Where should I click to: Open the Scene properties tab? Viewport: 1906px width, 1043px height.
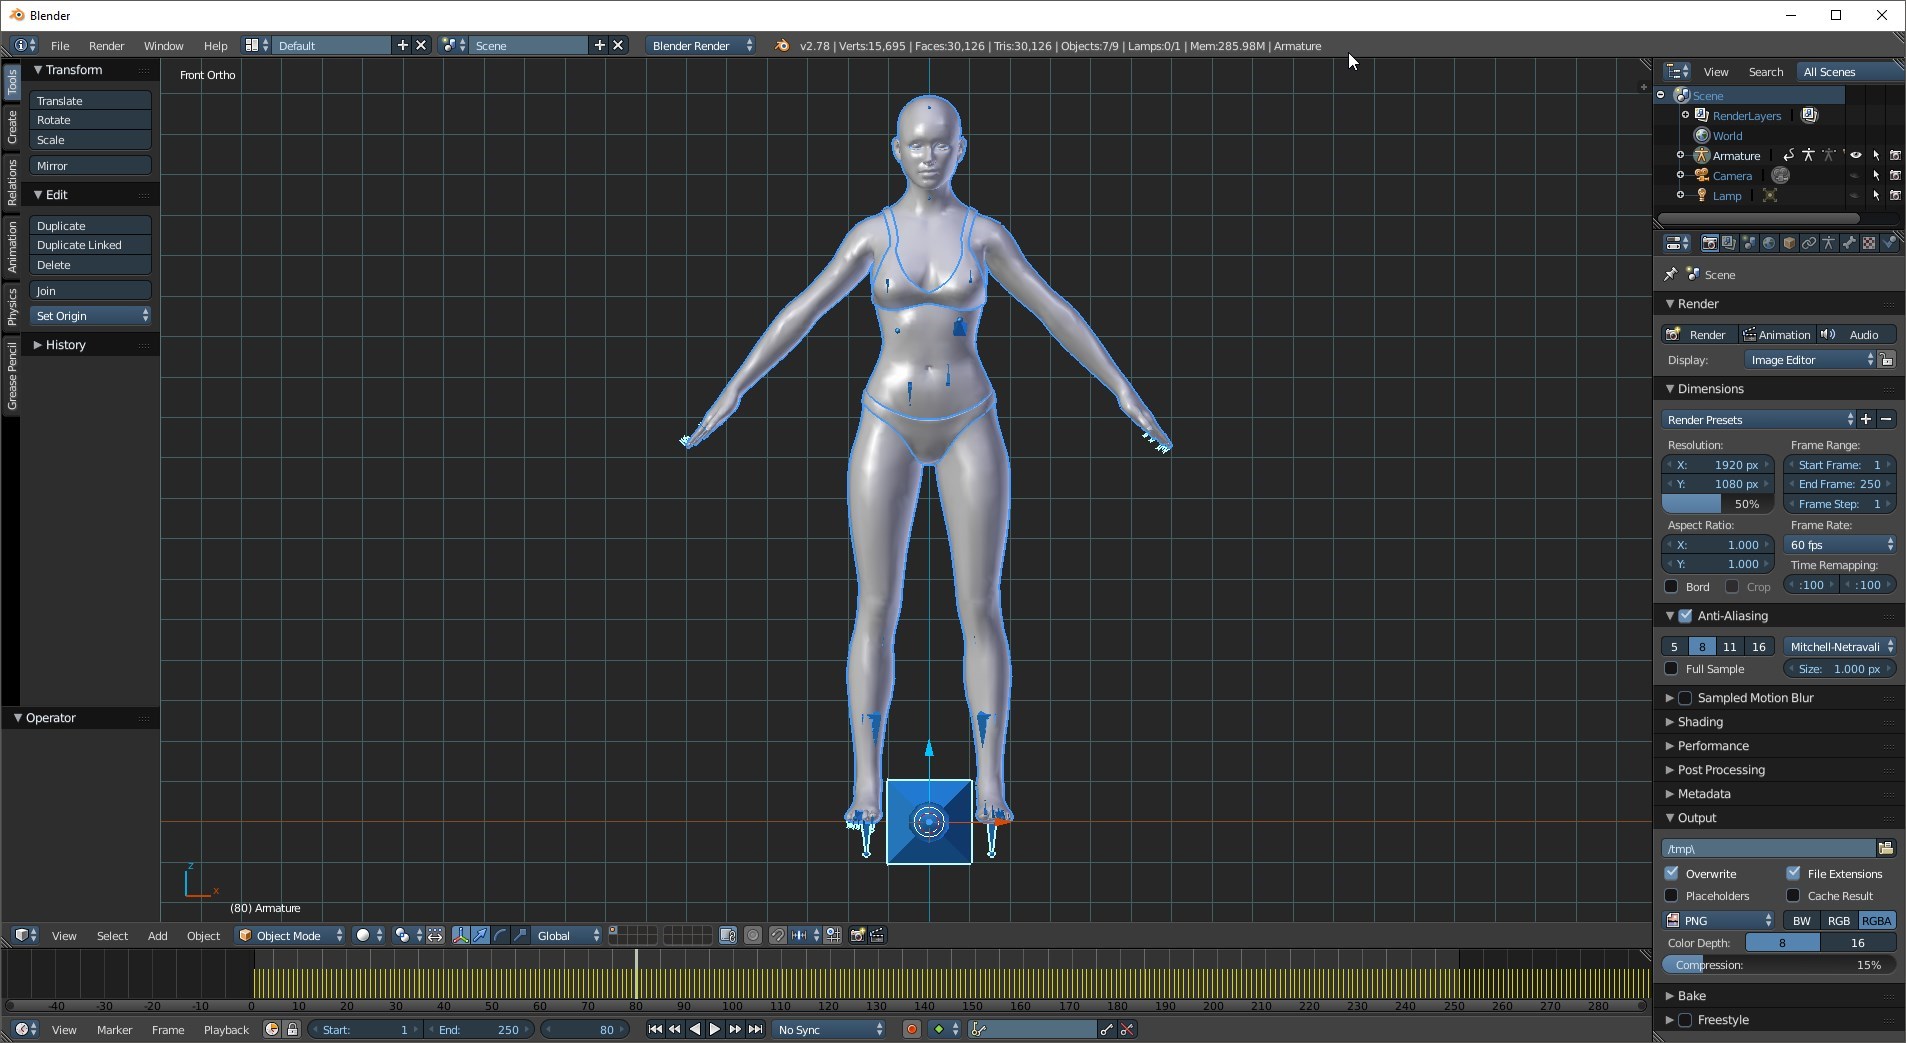coord(1749,243)
